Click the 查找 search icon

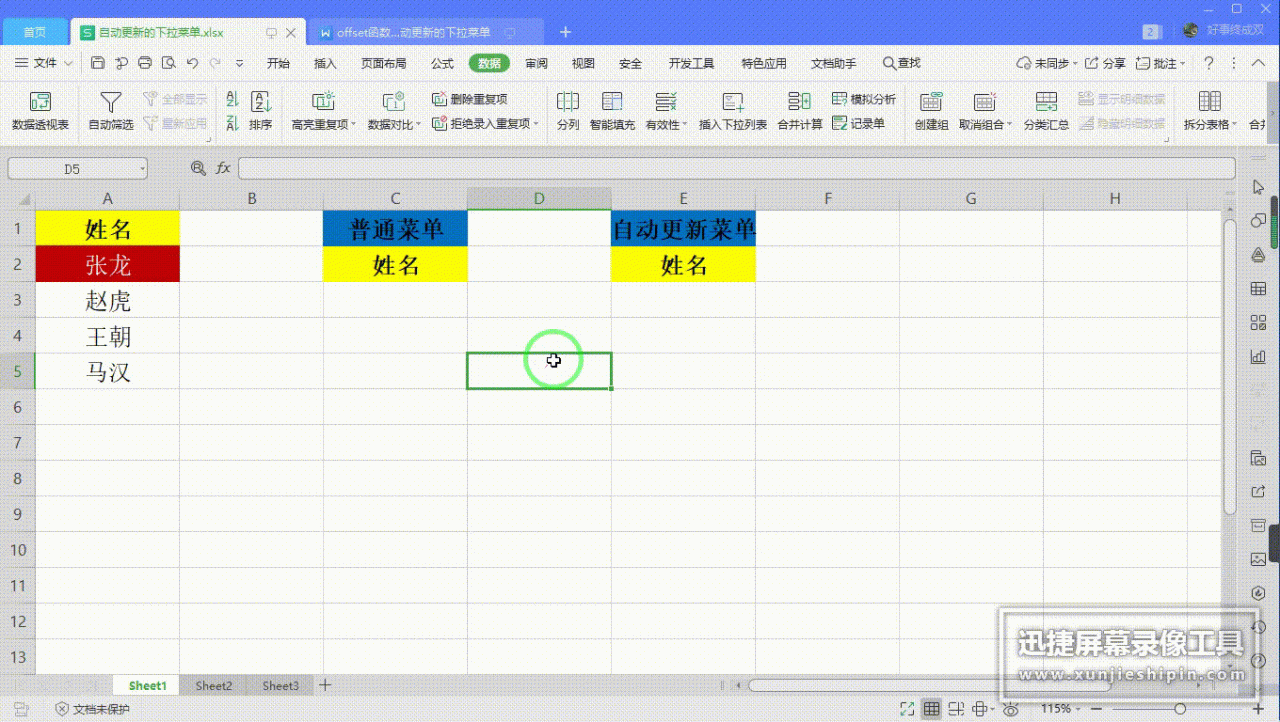point(901,63)
